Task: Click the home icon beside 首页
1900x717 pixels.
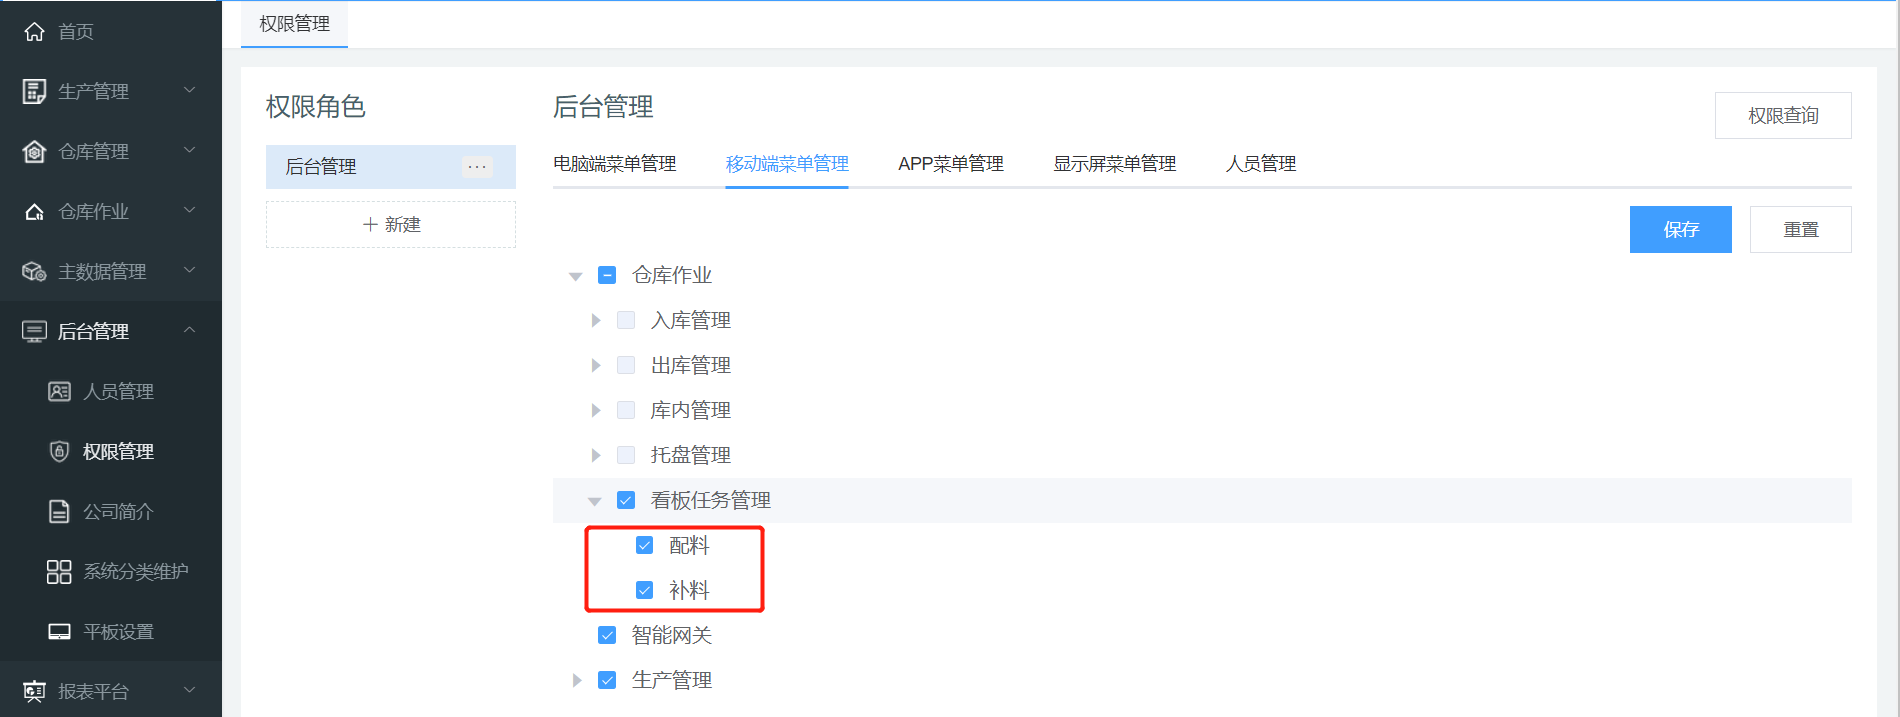Action: [34, 32]
